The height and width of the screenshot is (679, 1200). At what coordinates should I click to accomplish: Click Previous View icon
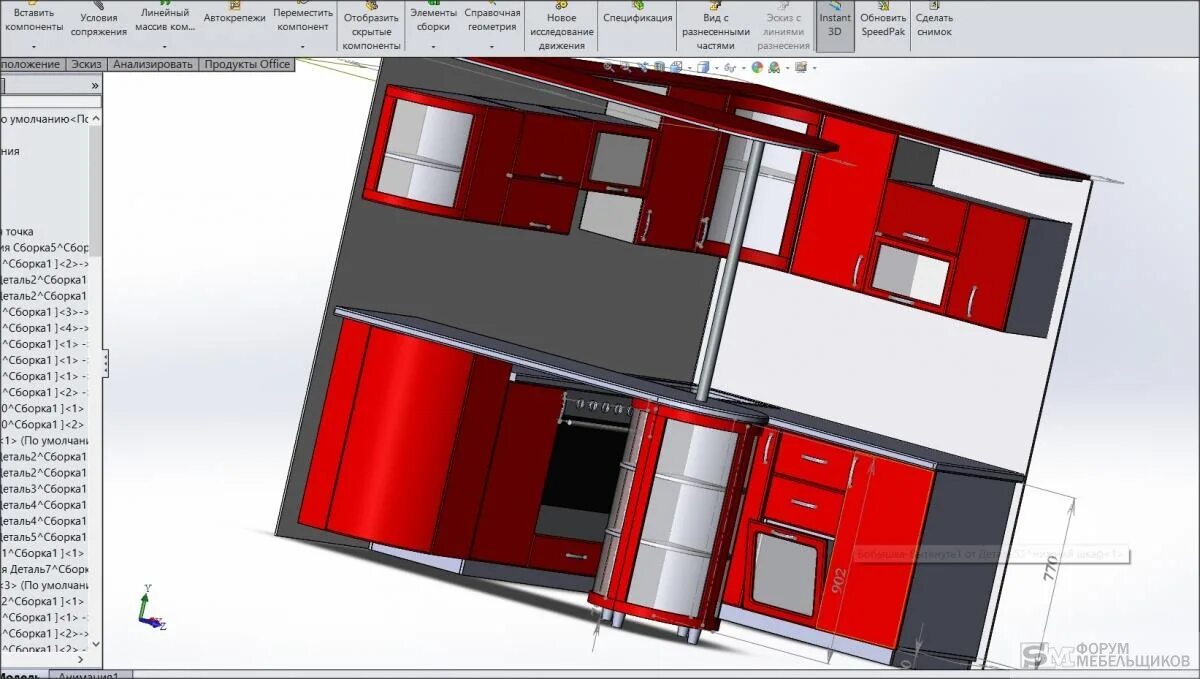pyautogui.click(x=643, y=67)
